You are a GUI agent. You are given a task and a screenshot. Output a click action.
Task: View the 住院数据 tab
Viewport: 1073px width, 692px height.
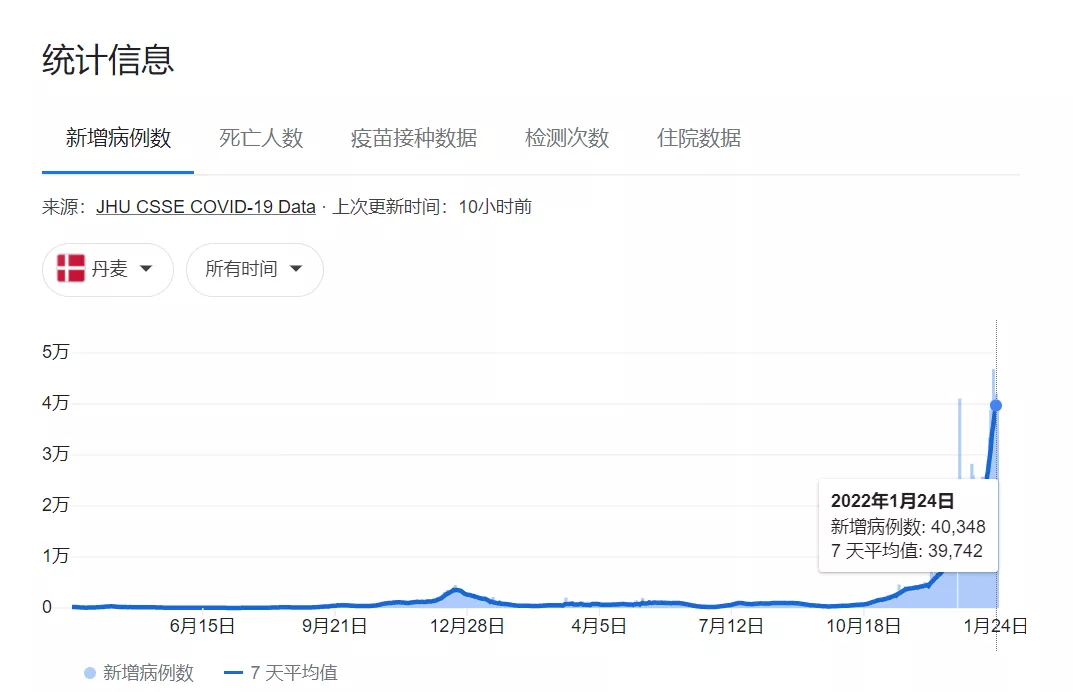click(x=699, y=138)
